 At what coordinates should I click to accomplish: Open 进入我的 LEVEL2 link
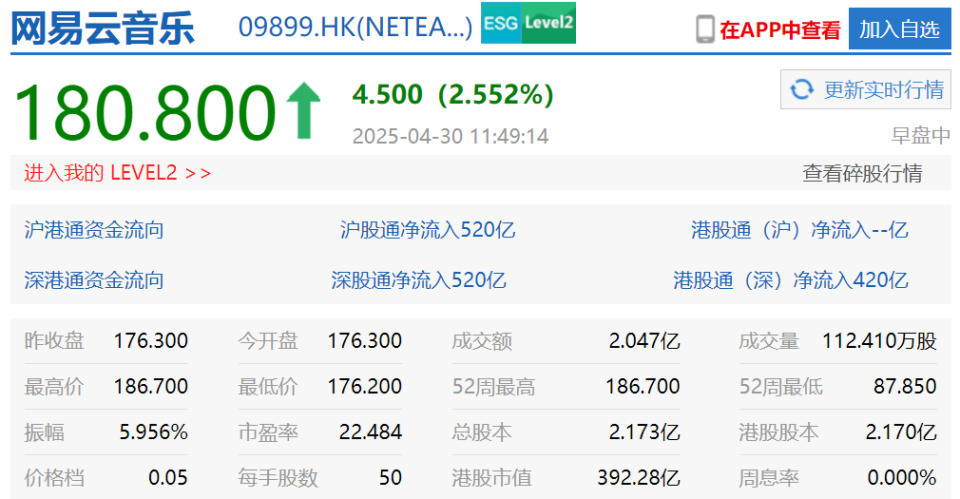pyautogui.click(x=118, y=173)
